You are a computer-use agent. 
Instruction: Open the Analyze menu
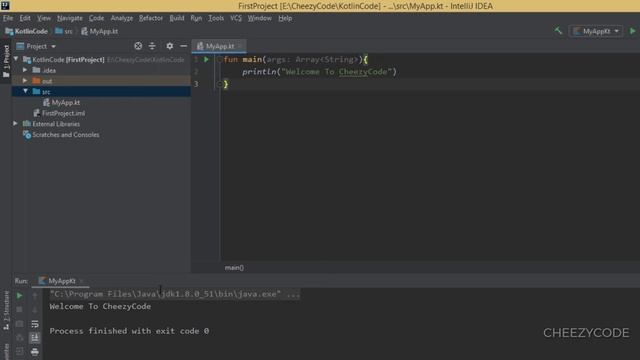coord(122,18)
